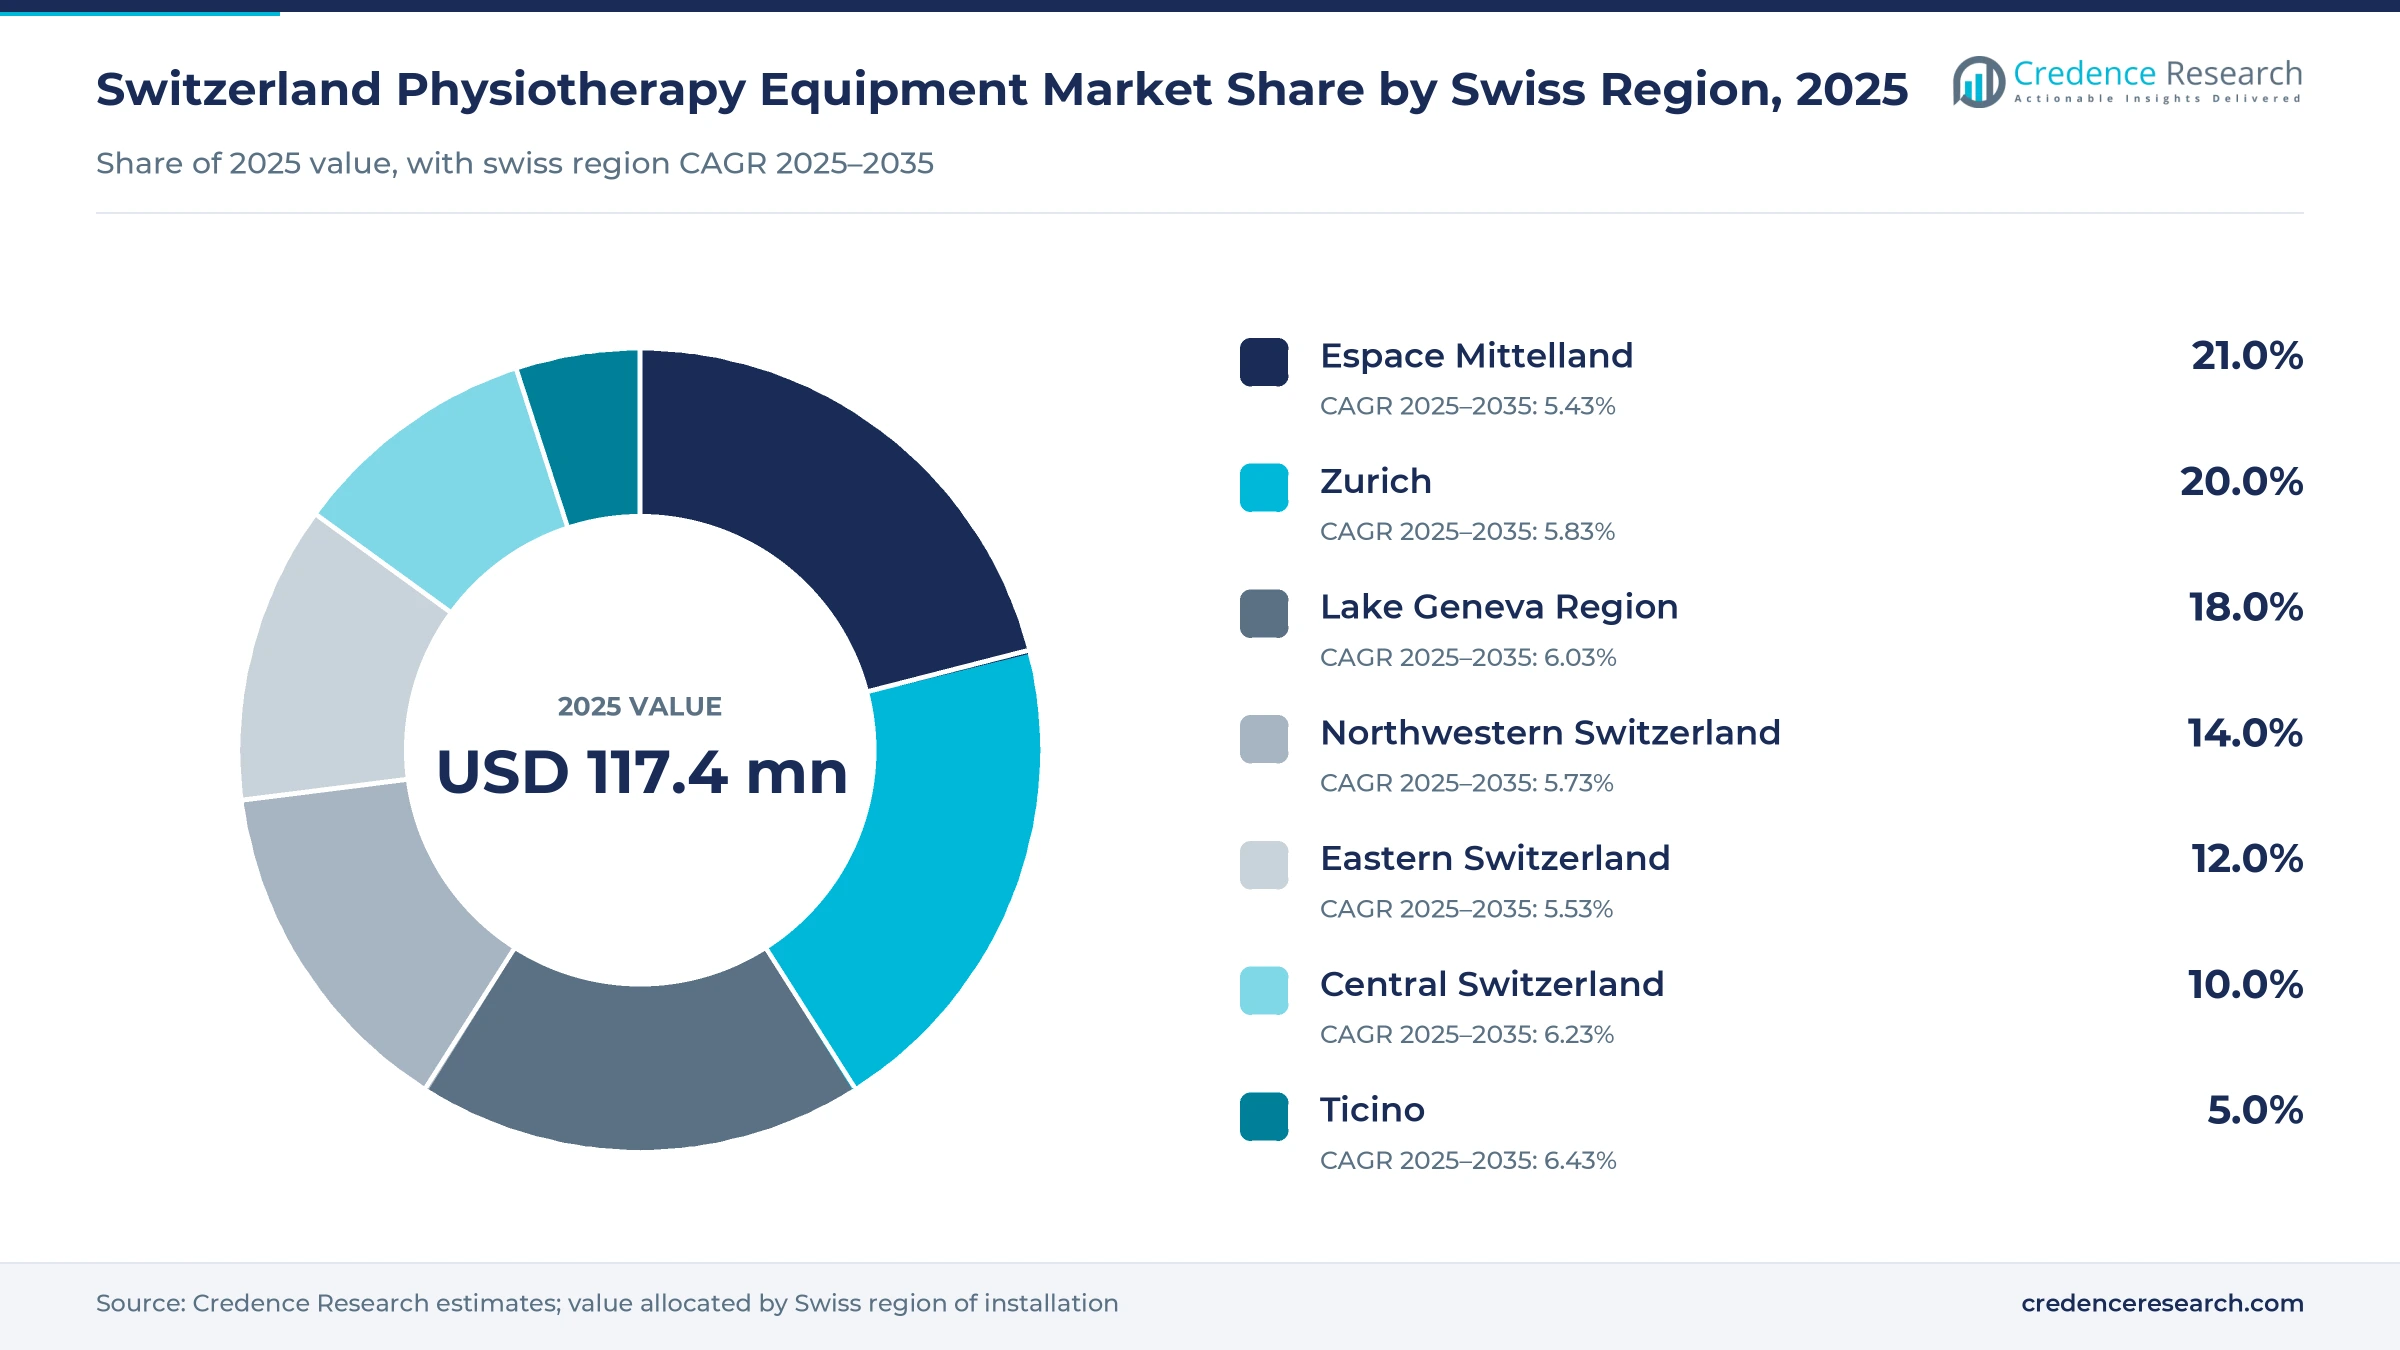
Task: Click 'CAGR 2025–2035: 5.43%' text
Action: [x=1468, y=406]
